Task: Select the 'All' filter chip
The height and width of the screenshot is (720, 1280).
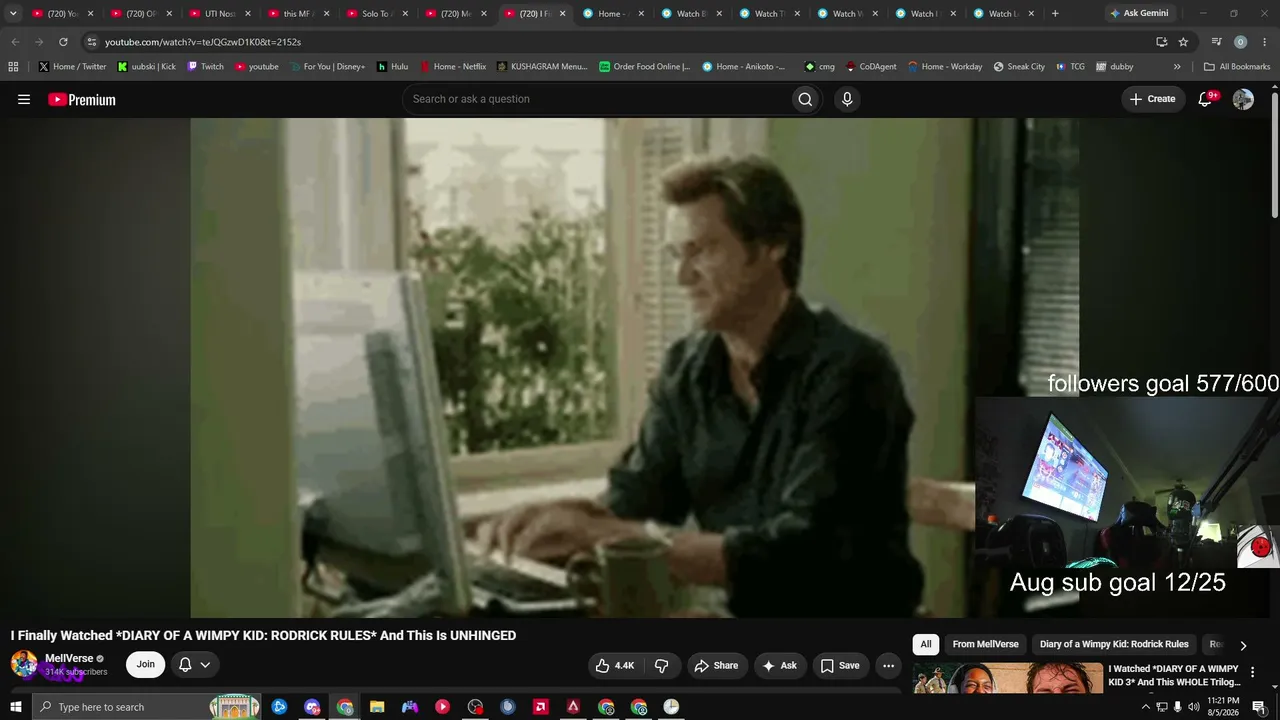Action: point(926,645)
